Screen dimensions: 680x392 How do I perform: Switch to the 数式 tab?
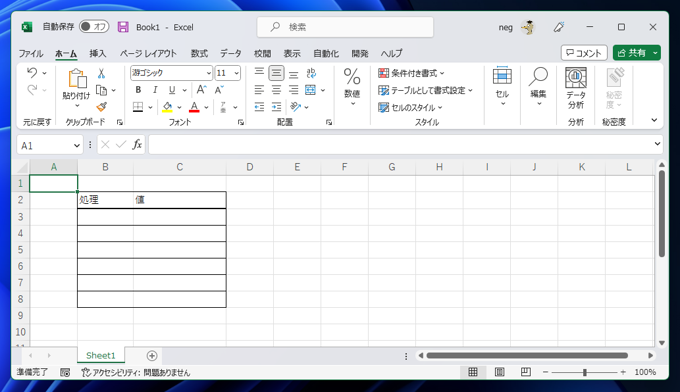coord(199,53)
